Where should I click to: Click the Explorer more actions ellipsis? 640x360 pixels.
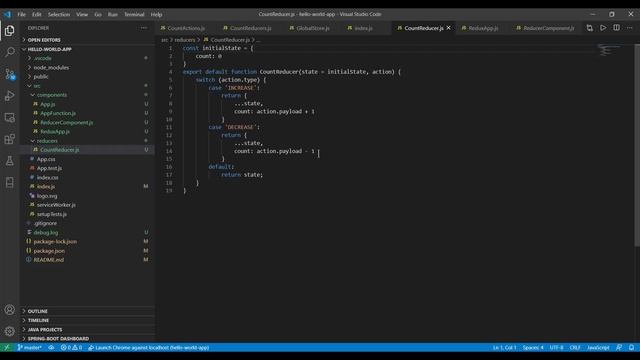[144, 28]
